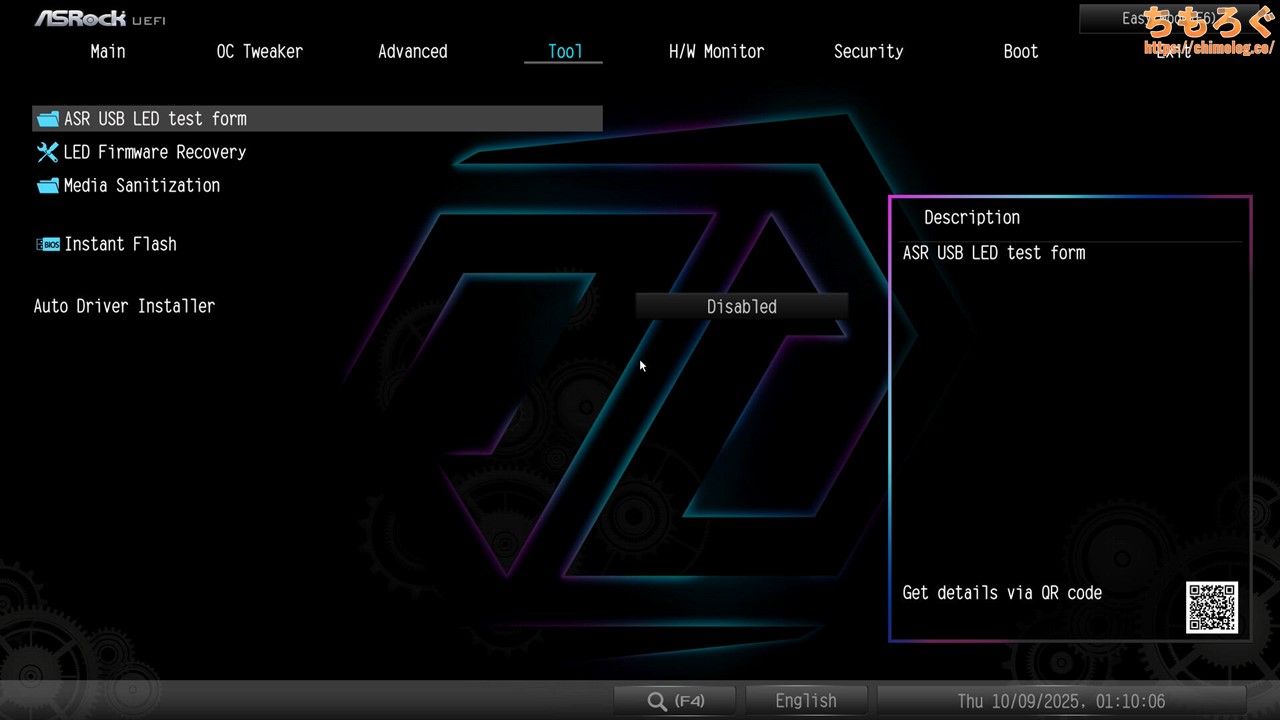This screenshot has width=1280, height=720.
Task: Open Auto Driver Installer Disabled dropdown
Action: 741,307
